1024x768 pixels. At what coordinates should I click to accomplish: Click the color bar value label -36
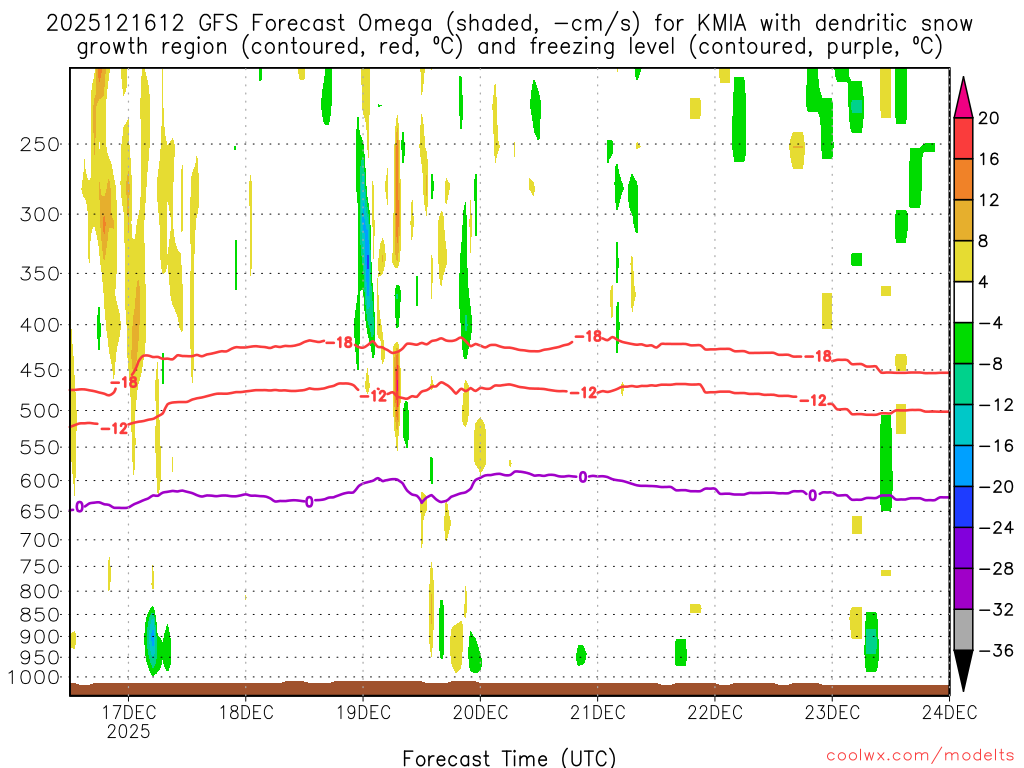996,650
